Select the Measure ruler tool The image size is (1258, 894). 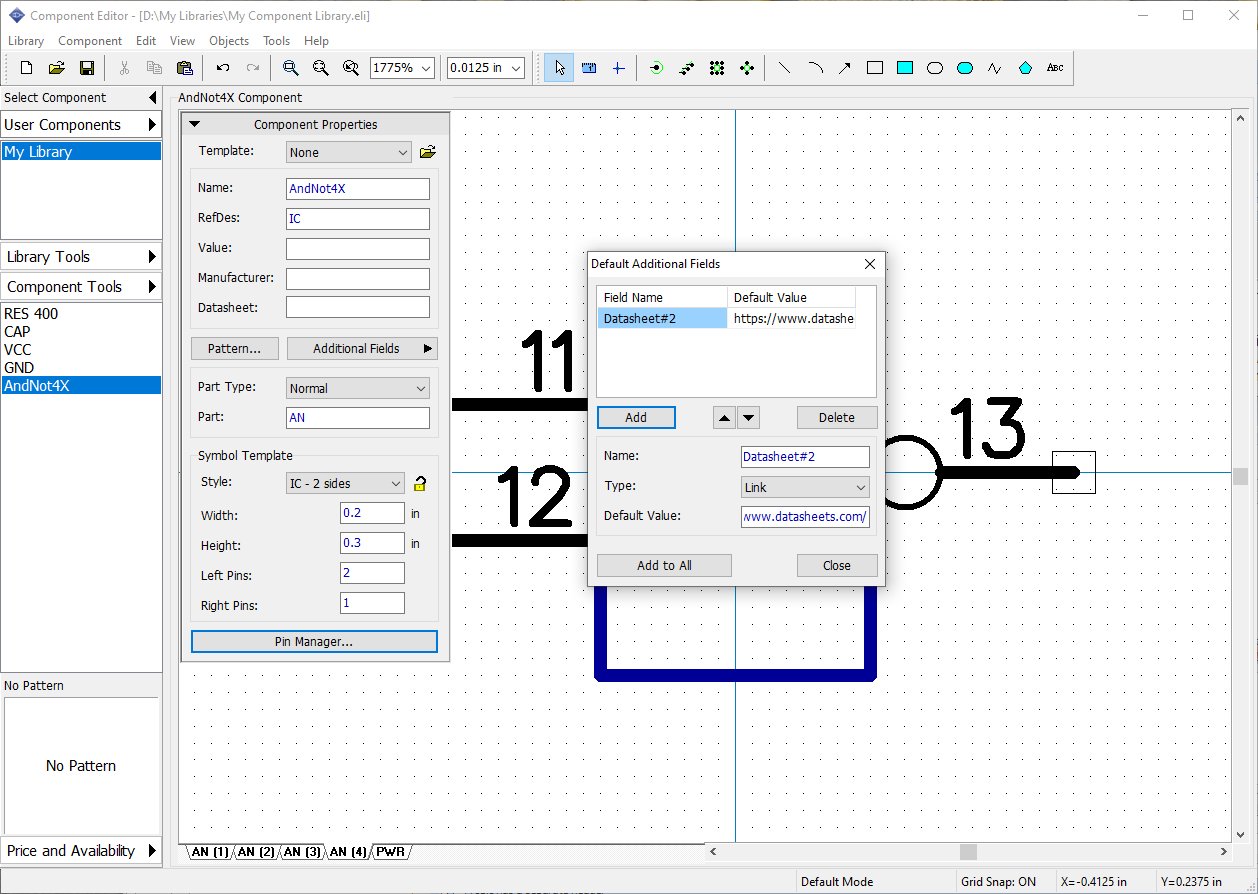pos(589,68)
